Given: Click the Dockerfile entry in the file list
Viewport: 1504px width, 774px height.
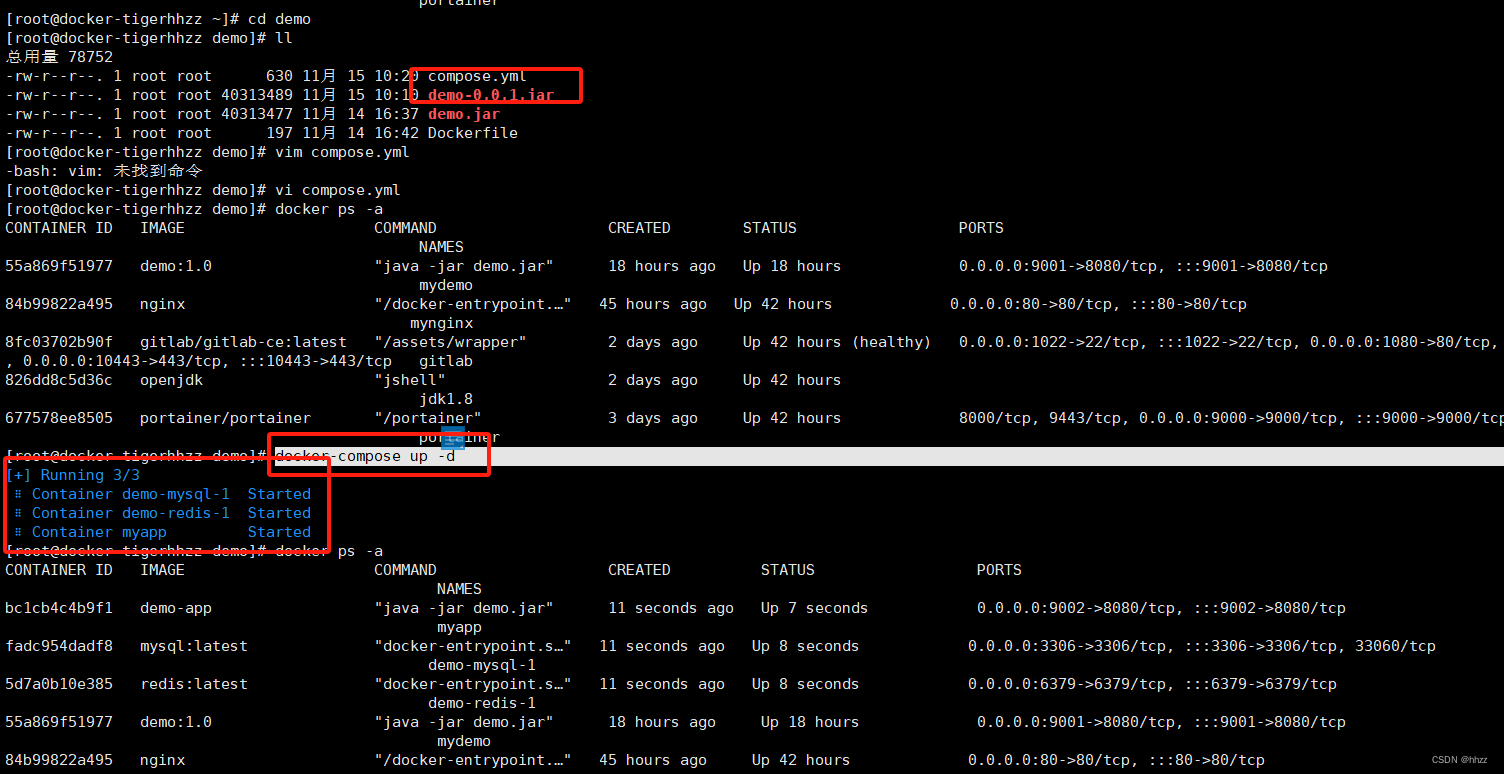Looking at the screenshot, I should click(471, 132).
